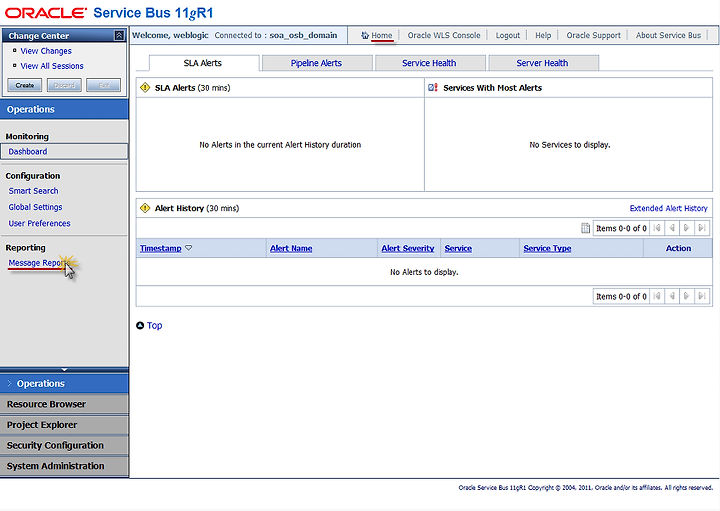Open Resource Browser section
The image size is (720, 511).
point(64,404)
